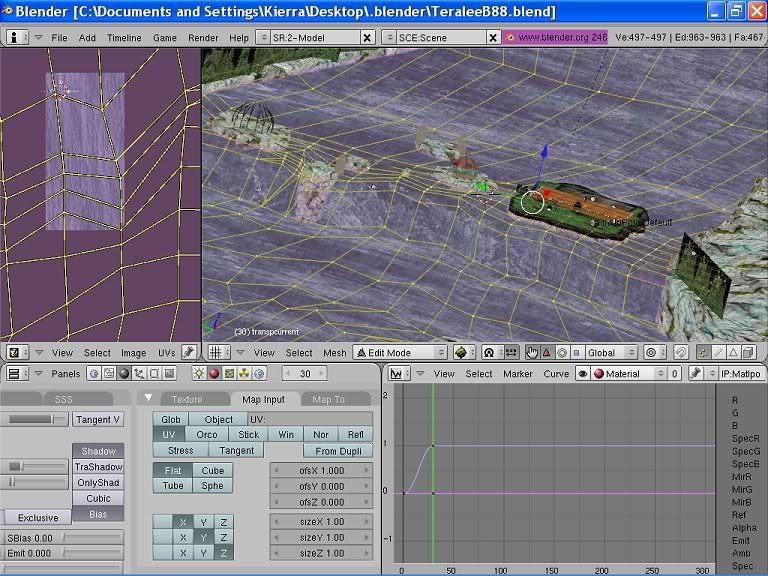768x576 pixels.
Task: Open the UV/Image editor window type selector
Action: (x=17, y=352)
